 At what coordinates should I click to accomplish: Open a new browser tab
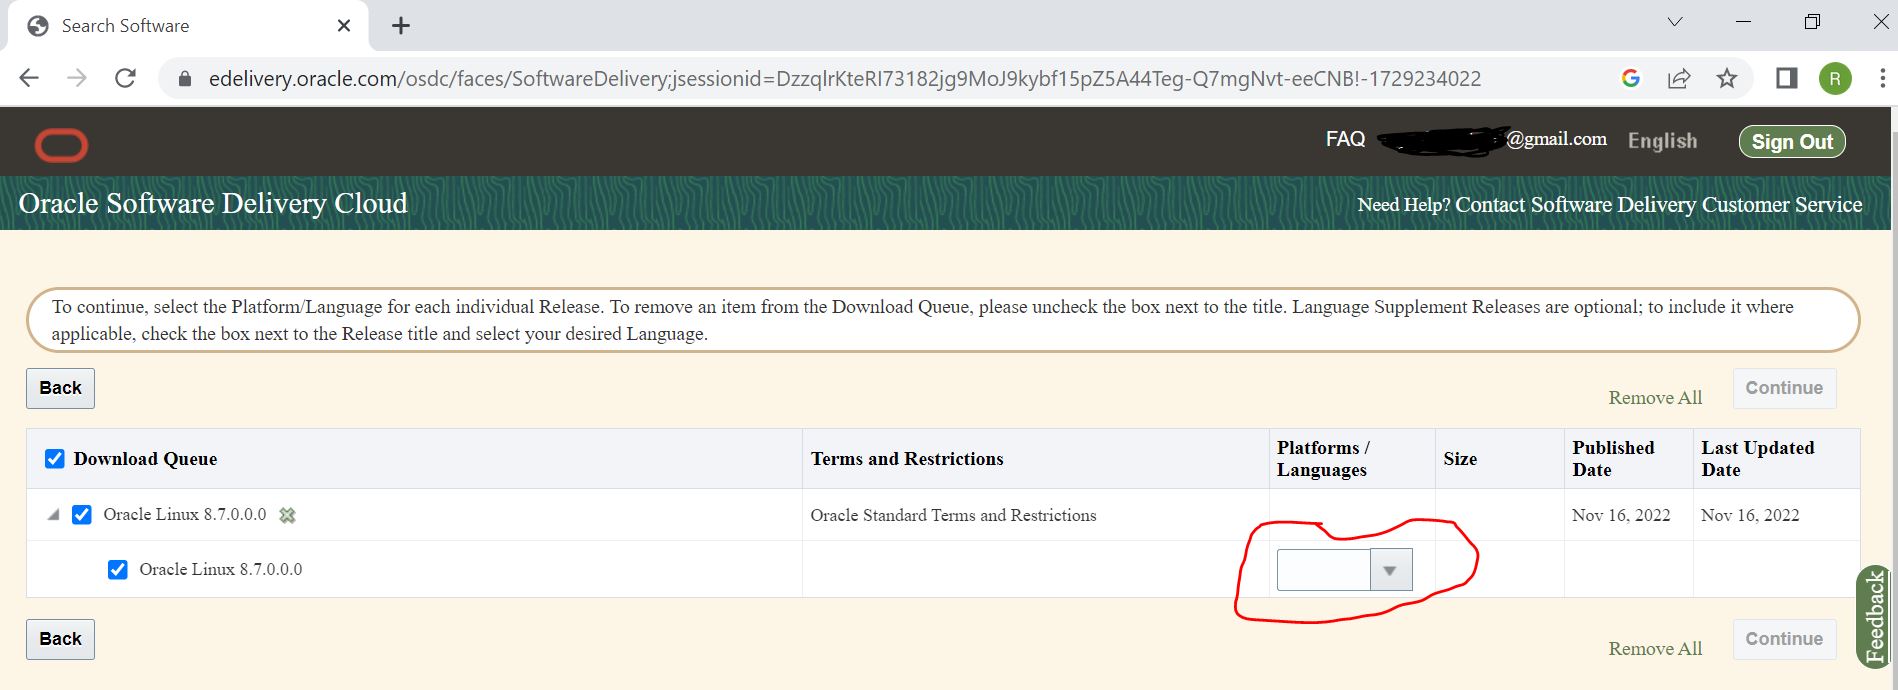coord(401,26)
